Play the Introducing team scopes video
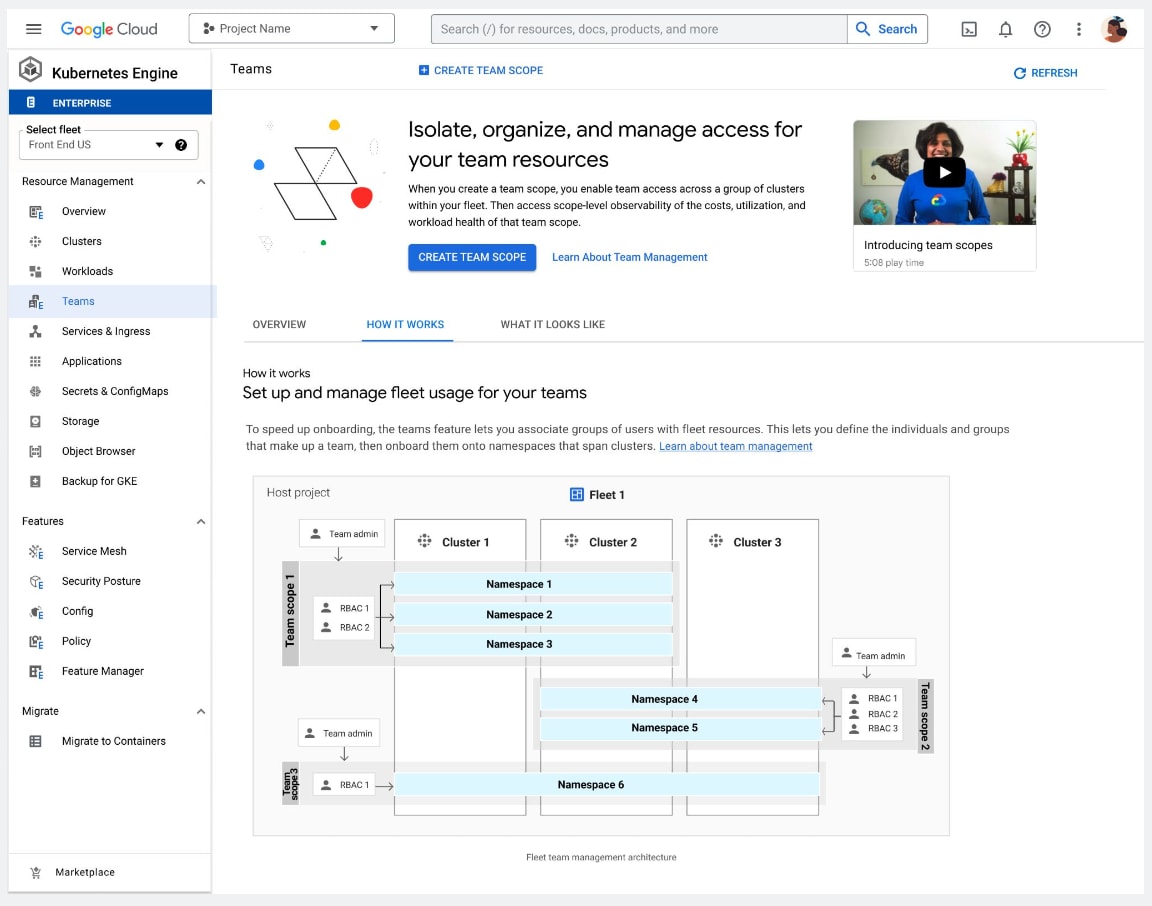This screenshot has width=1152, height=906. (x=944, y=173)
